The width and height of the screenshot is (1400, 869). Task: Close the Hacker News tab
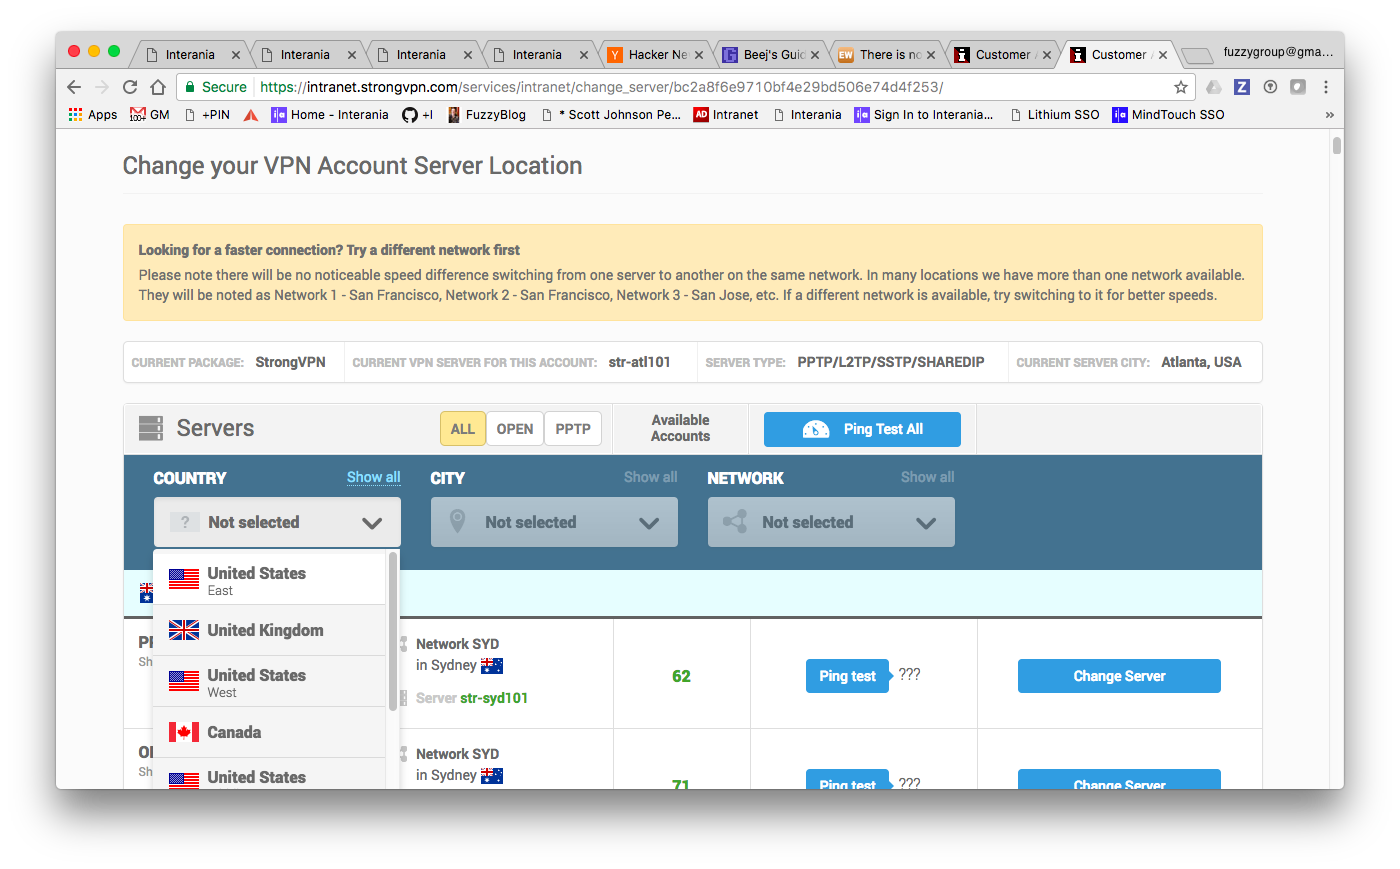699,55
